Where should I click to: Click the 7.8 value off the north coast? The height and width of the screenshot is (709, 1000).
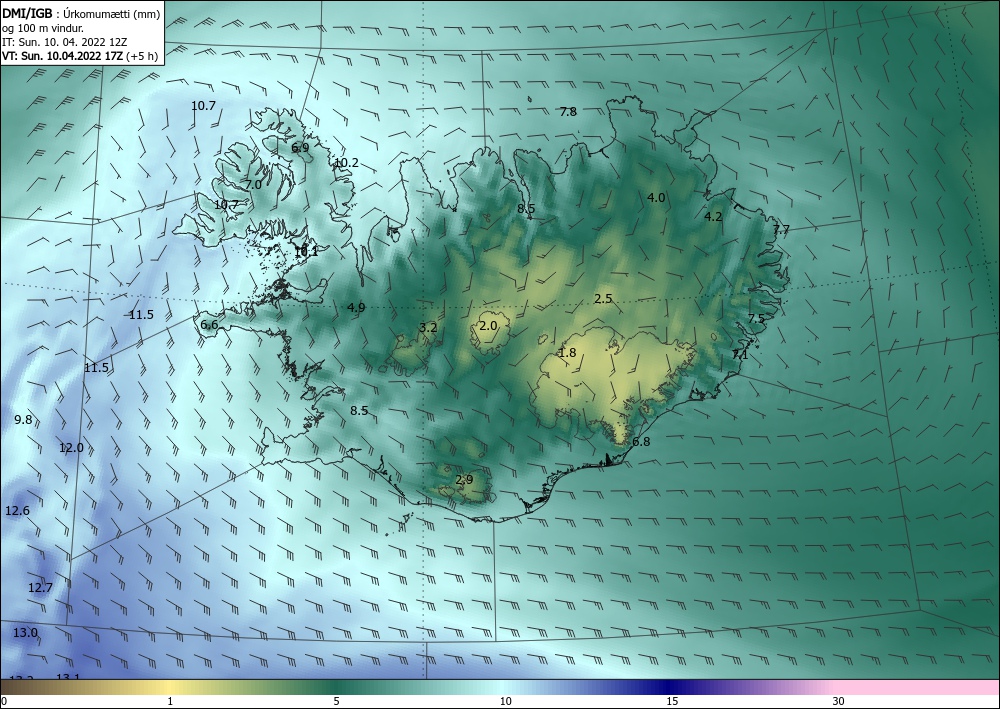pos(568,112)
